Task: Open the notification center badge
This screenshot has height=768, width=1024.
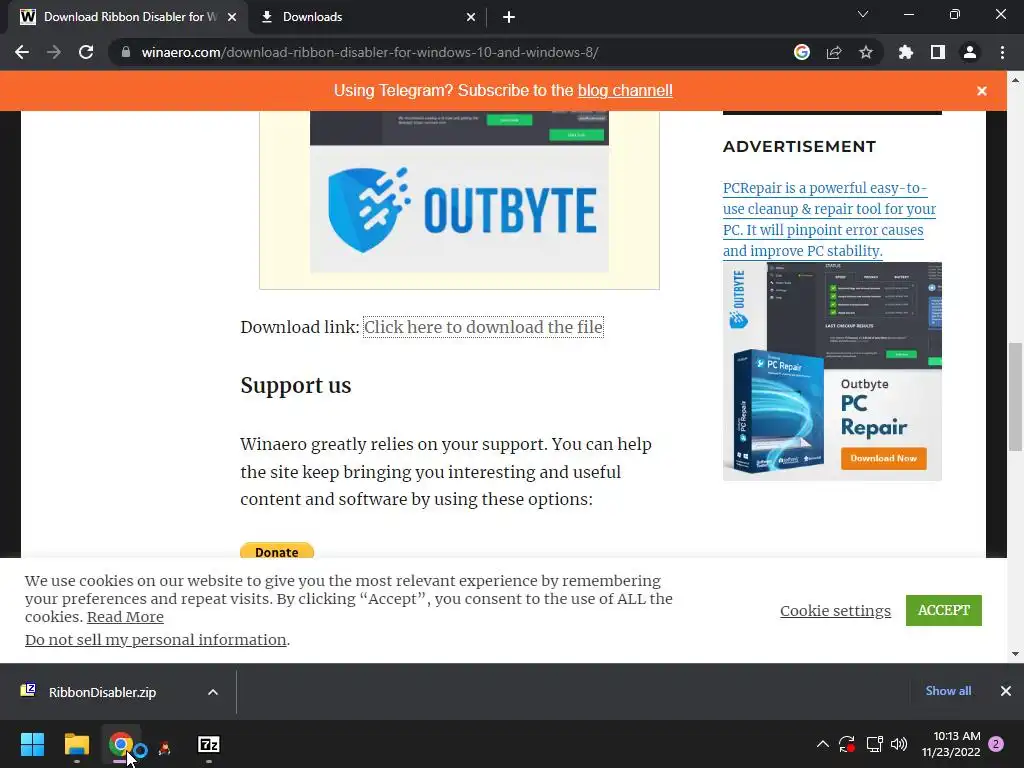Action: click(996, 744)
